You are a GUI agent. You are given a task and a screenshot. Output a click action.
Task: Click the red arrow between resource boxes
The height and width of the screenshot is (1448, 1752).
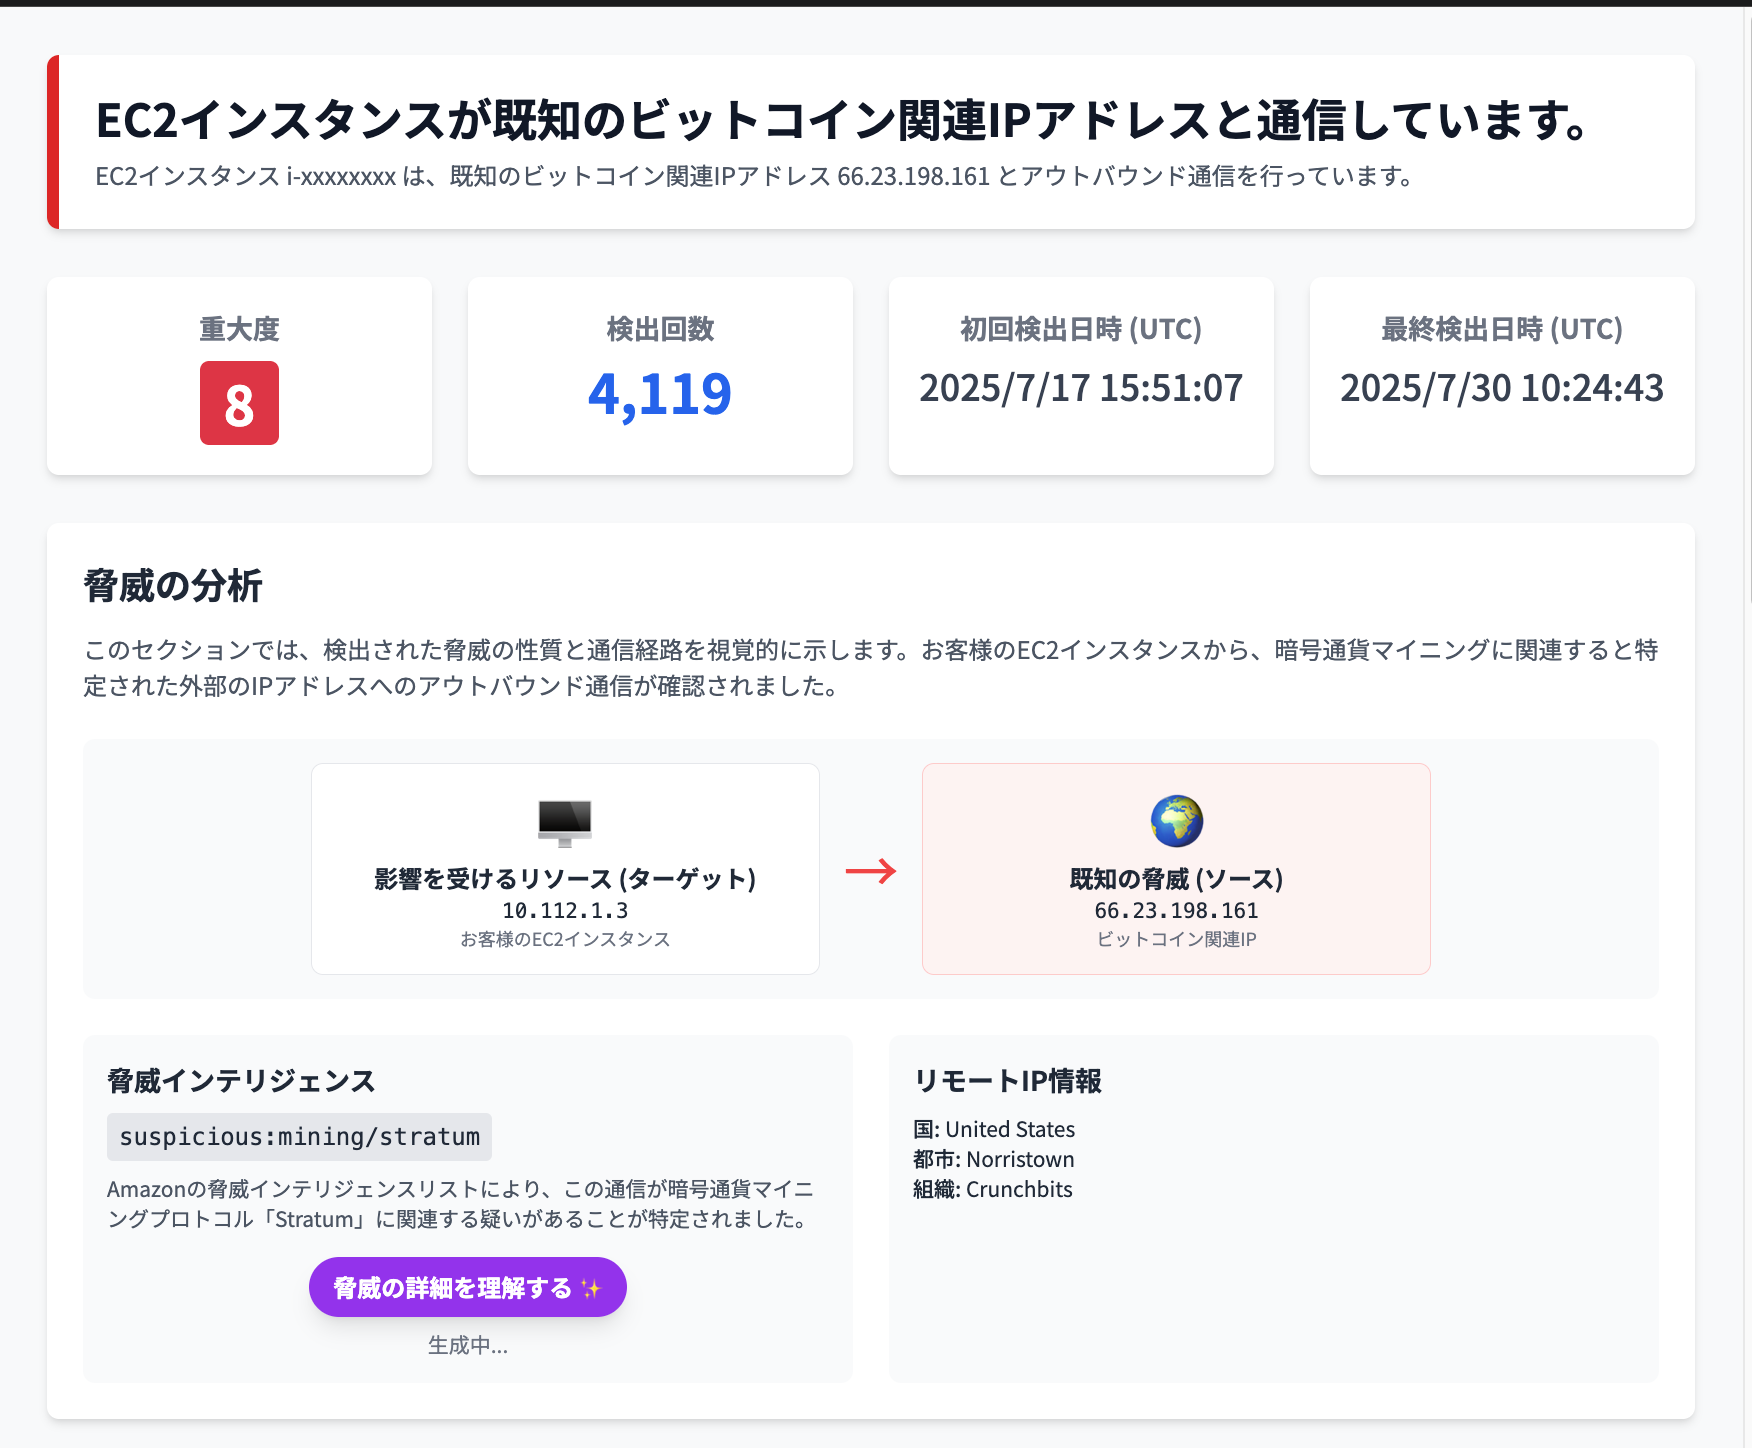871,871
